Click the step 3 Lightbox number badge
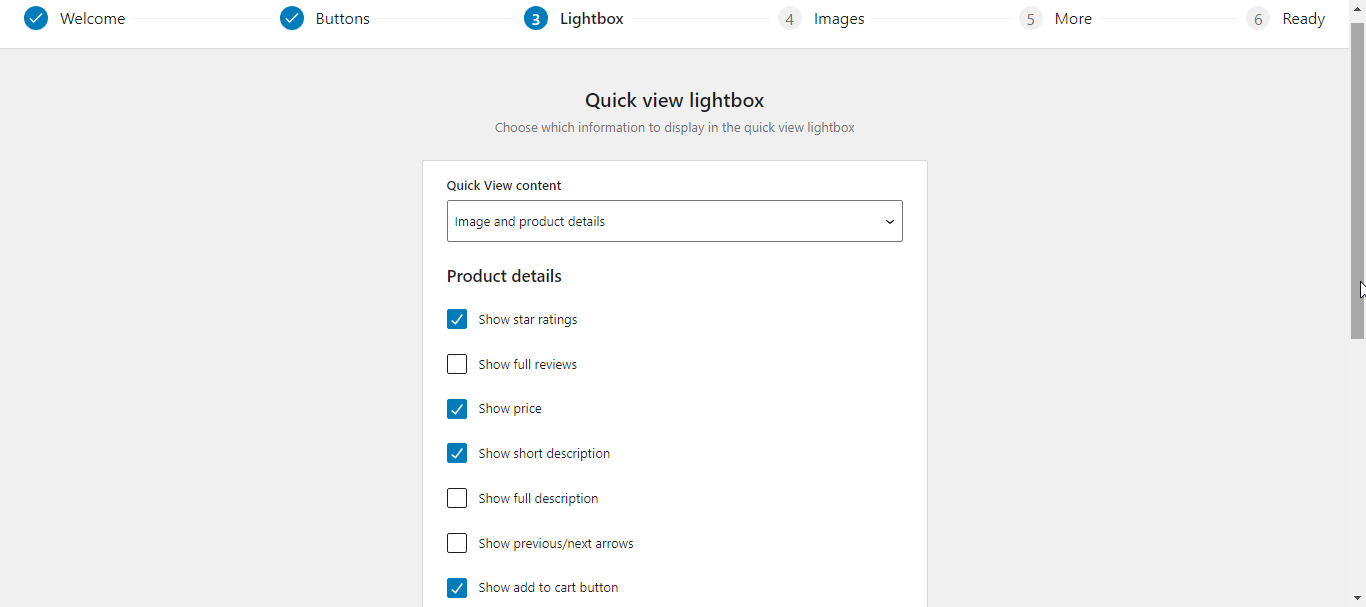 (x=536, y=18)
